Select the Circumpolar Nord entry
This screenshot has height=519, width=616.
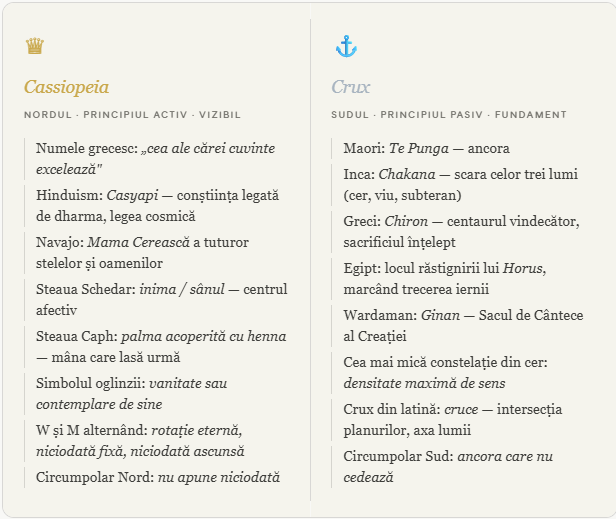click(157, 477)
